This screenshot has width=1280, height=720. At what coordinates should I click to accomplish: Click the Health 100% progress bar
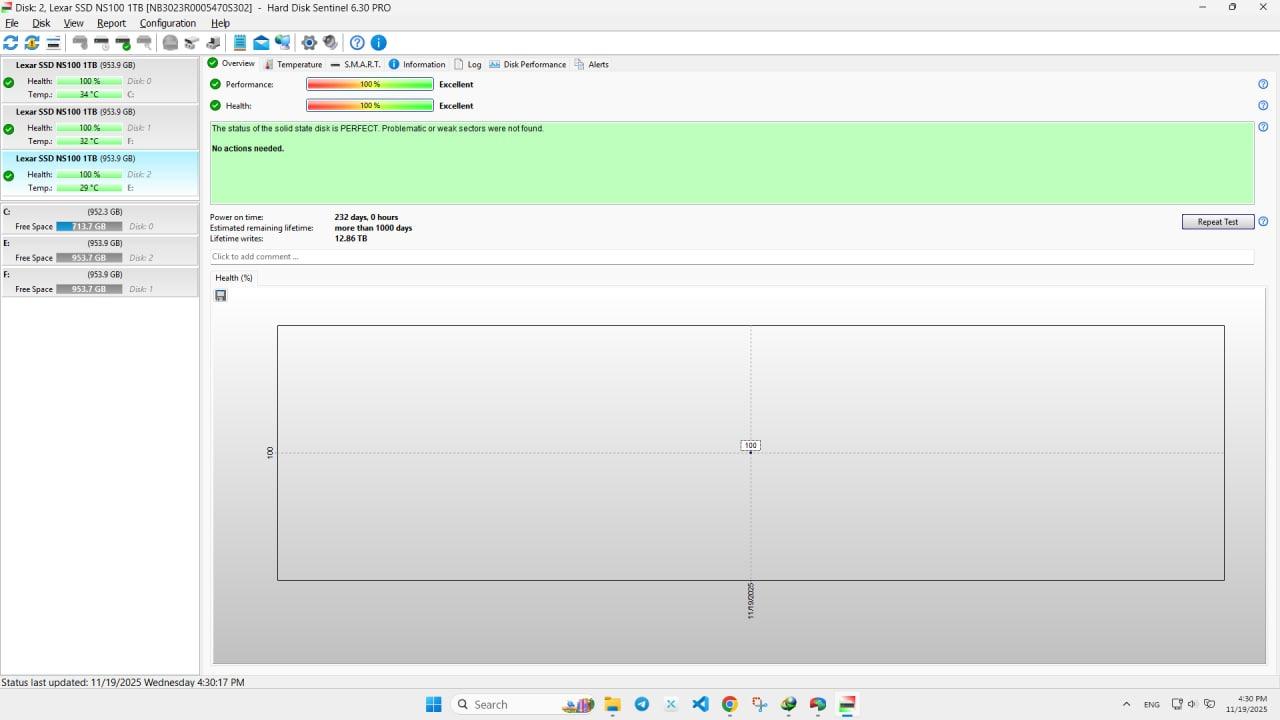pos(370,106)
